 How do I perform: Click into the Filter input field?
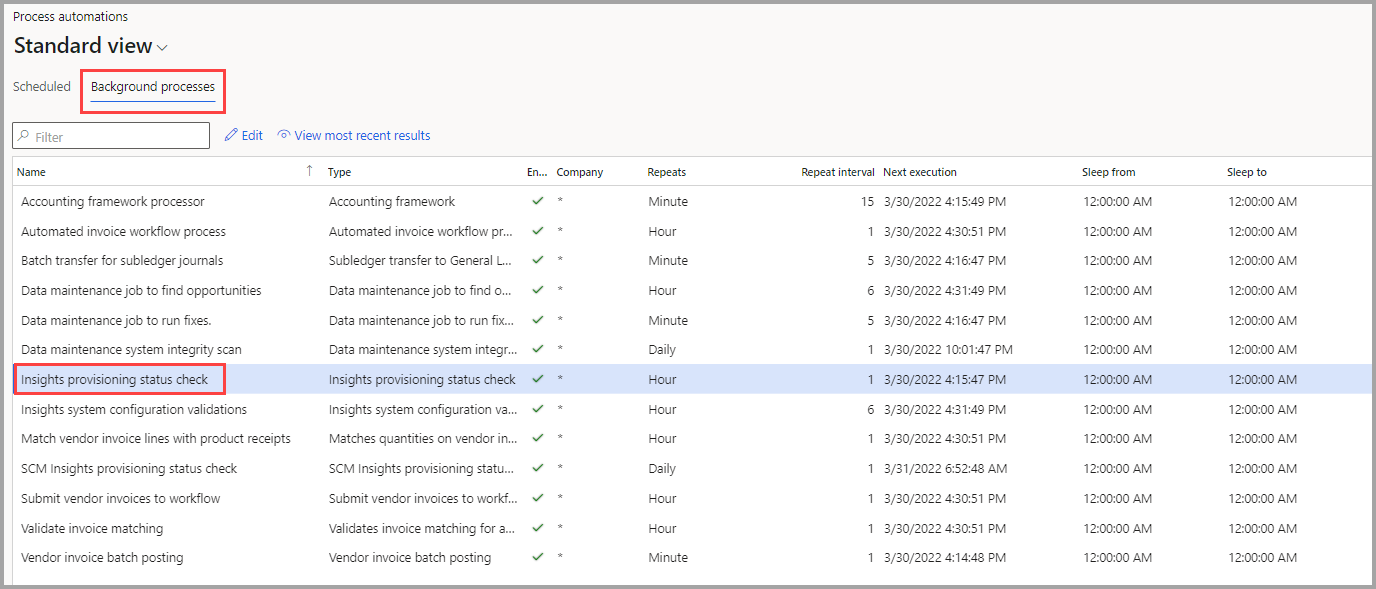coord(111,136)
